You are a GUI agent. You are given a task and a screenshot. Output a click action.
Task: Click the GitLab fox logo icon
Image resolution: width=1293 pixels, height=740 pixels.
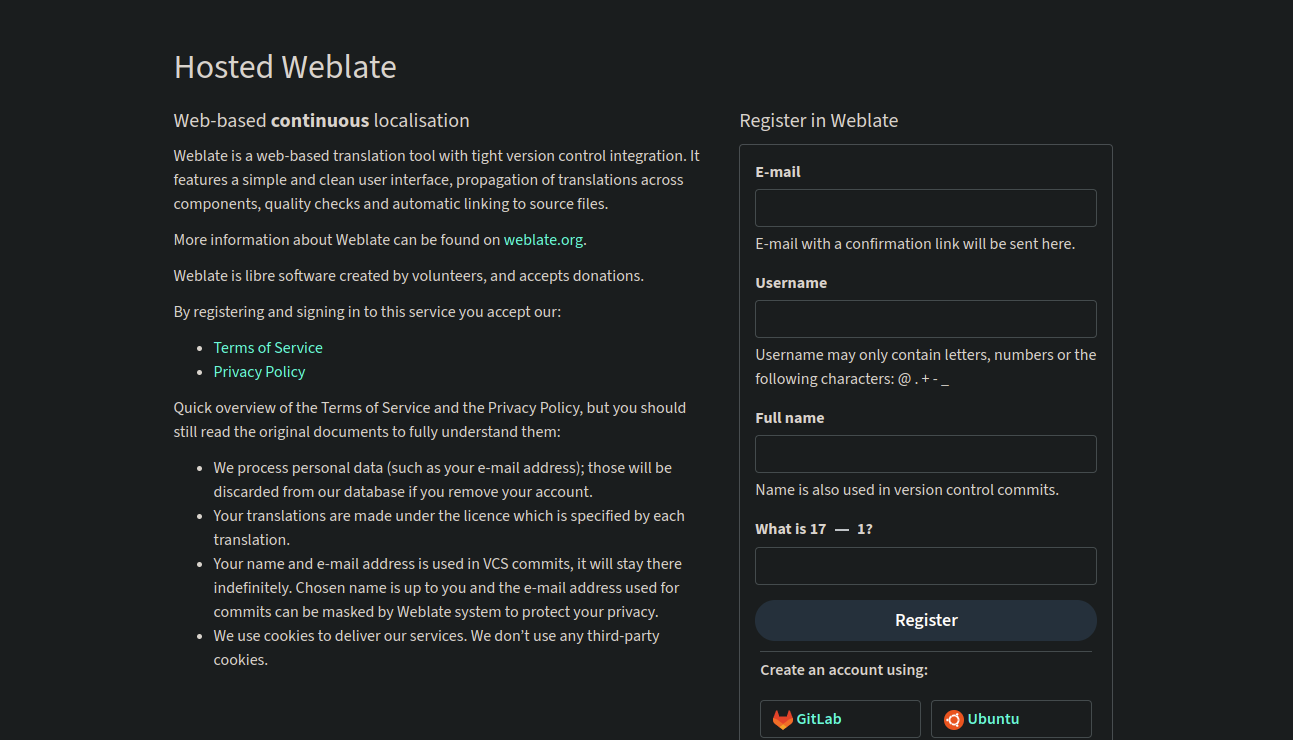point(782,719)
